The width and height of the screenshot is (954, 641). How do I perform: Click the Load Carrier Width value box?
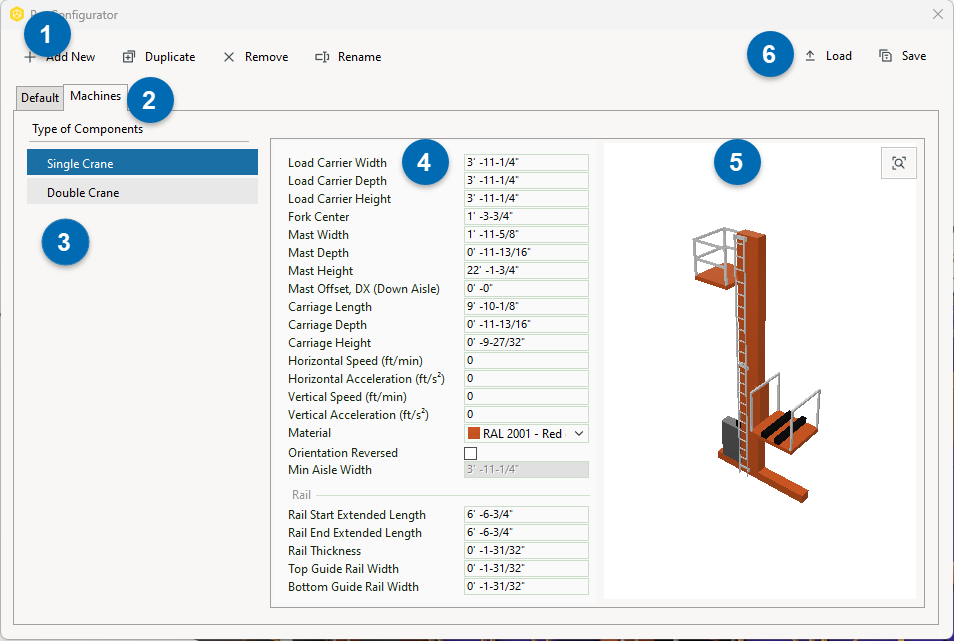click(x=525, y=162)
